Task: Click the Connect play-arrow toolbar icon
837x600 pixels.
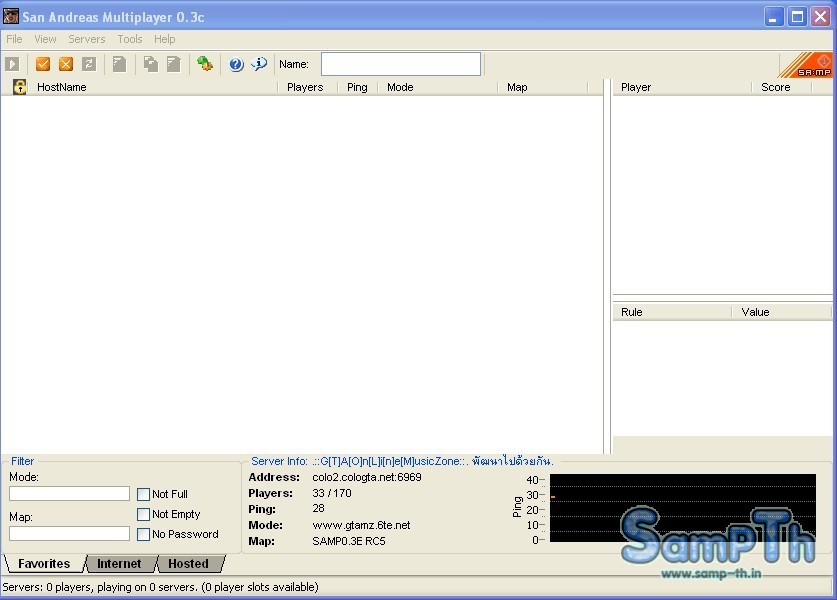Action: [12, 65]
